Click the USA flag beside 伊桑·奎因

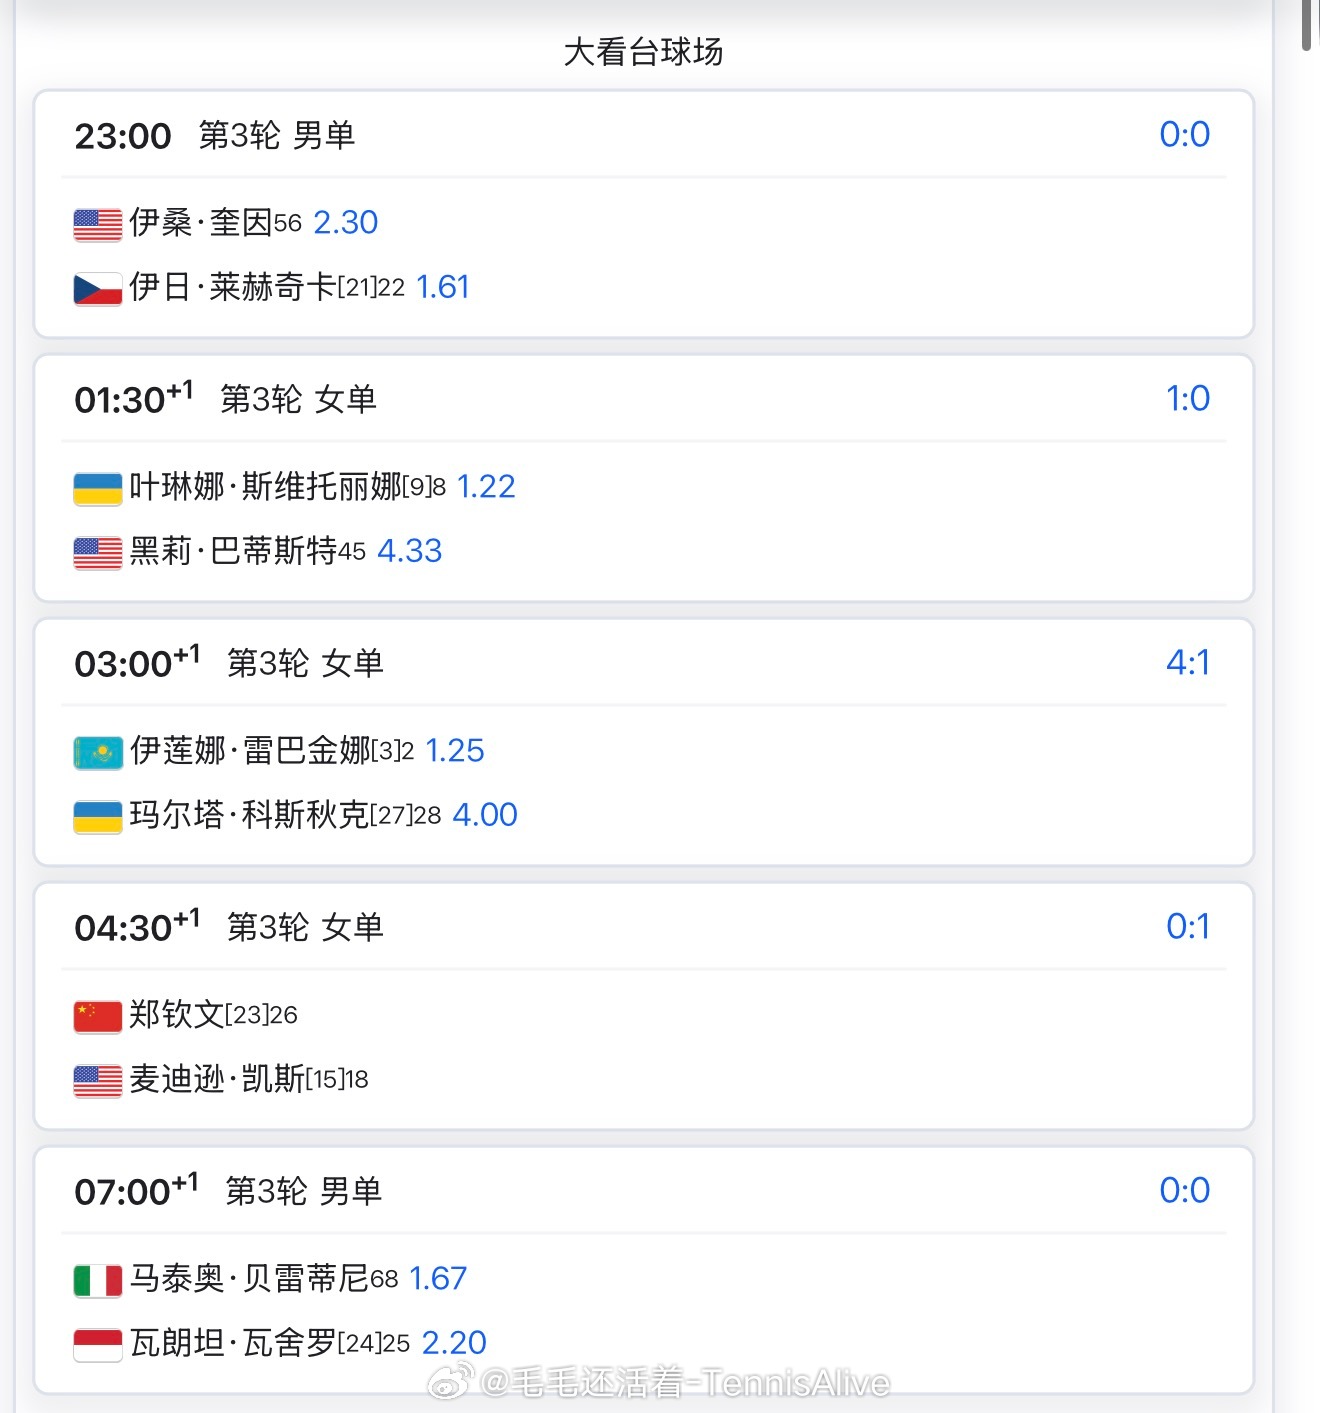(98, 224)
